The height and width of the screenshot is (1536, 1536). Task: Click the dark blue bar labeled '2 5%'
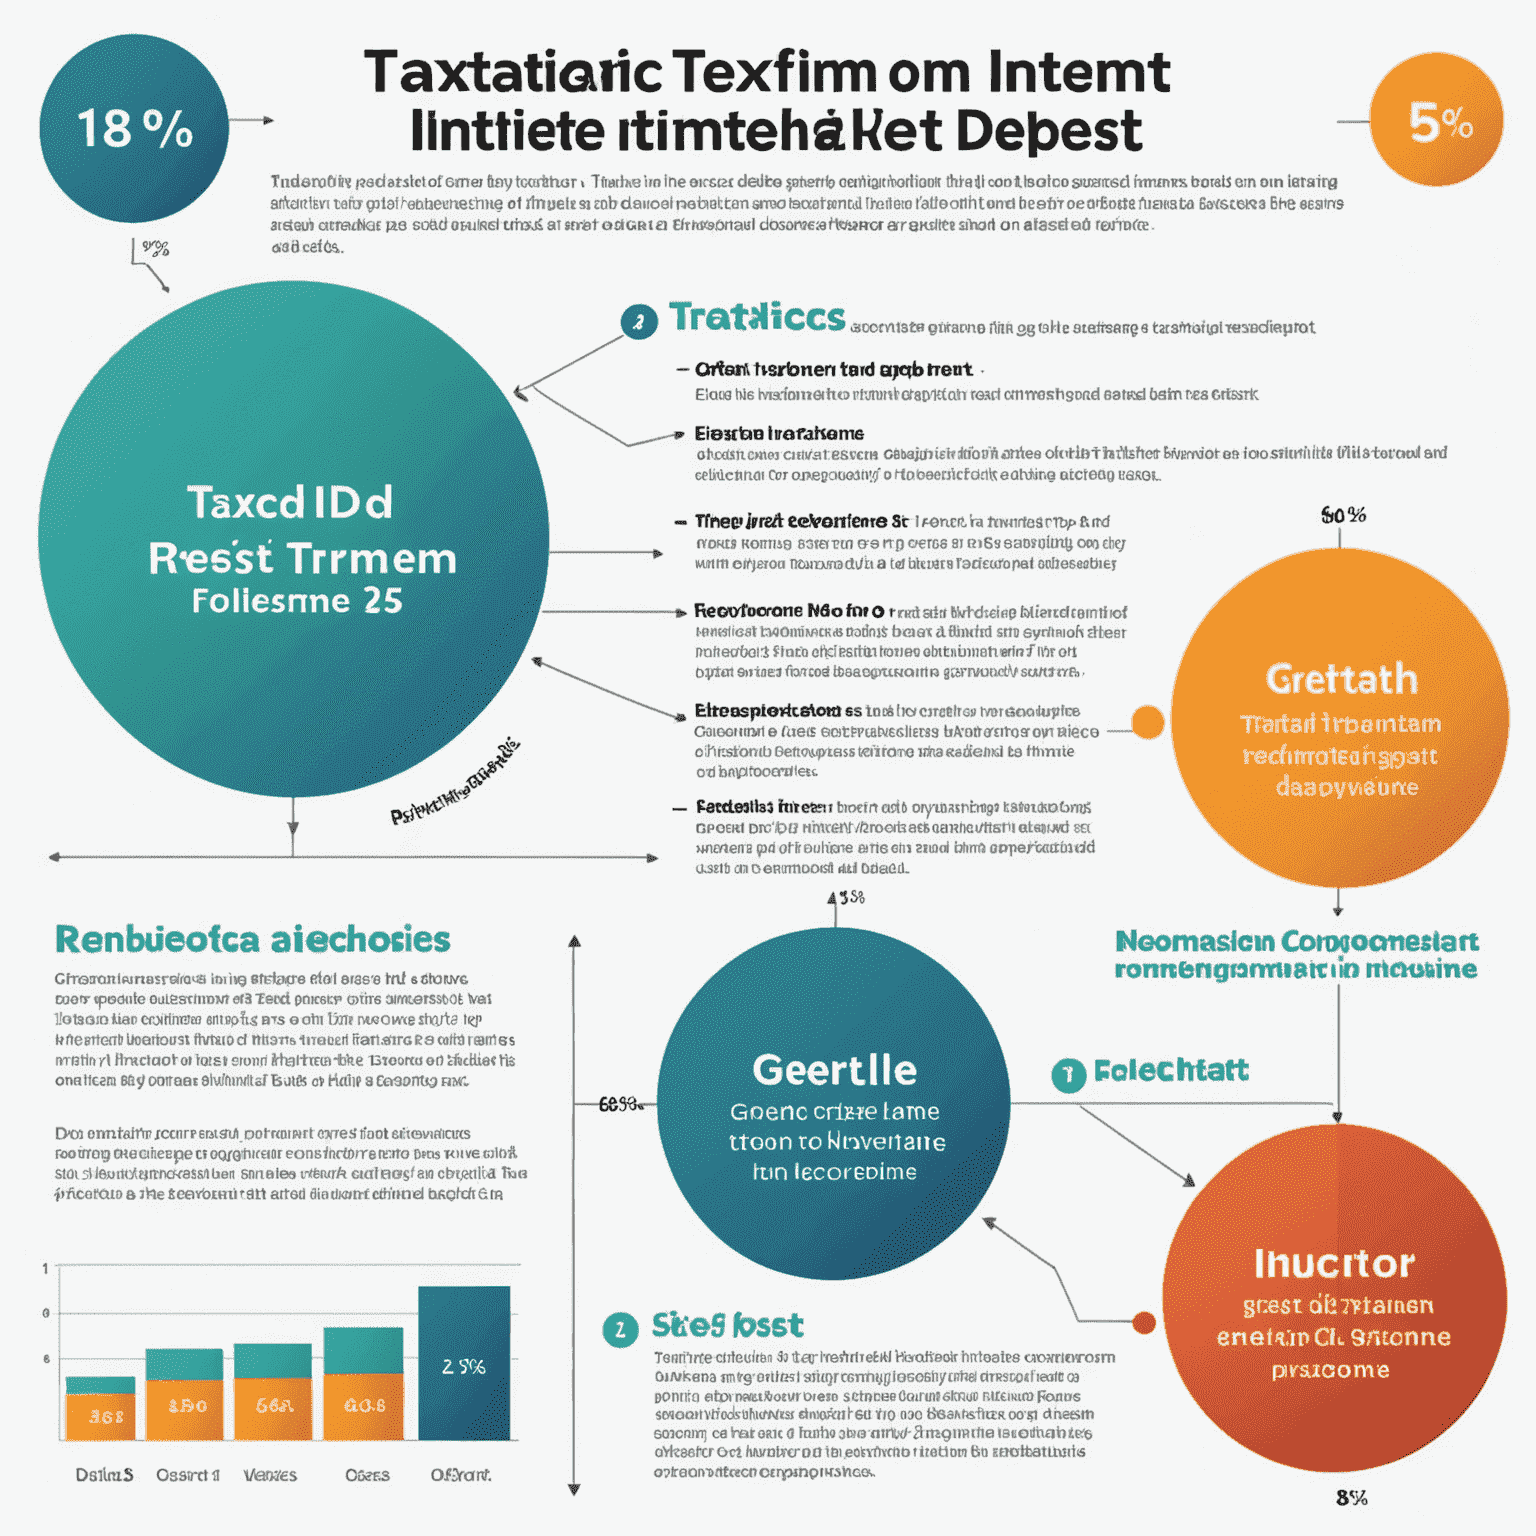[x=464, y=1363]
